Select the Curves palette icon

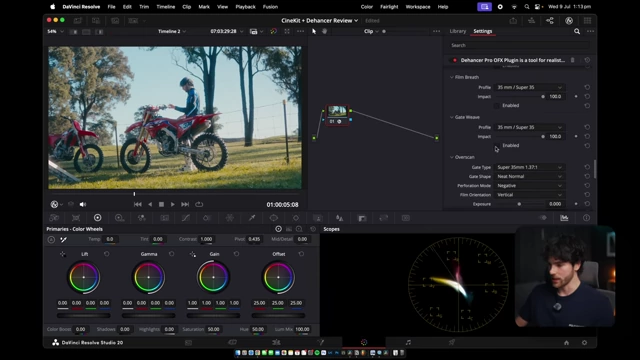pos(186,218)
